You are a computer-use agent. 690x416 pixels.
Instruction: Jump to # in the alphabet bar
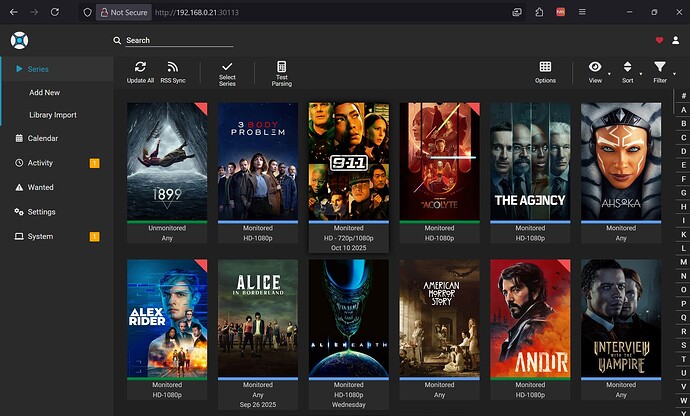pos(683,96)
